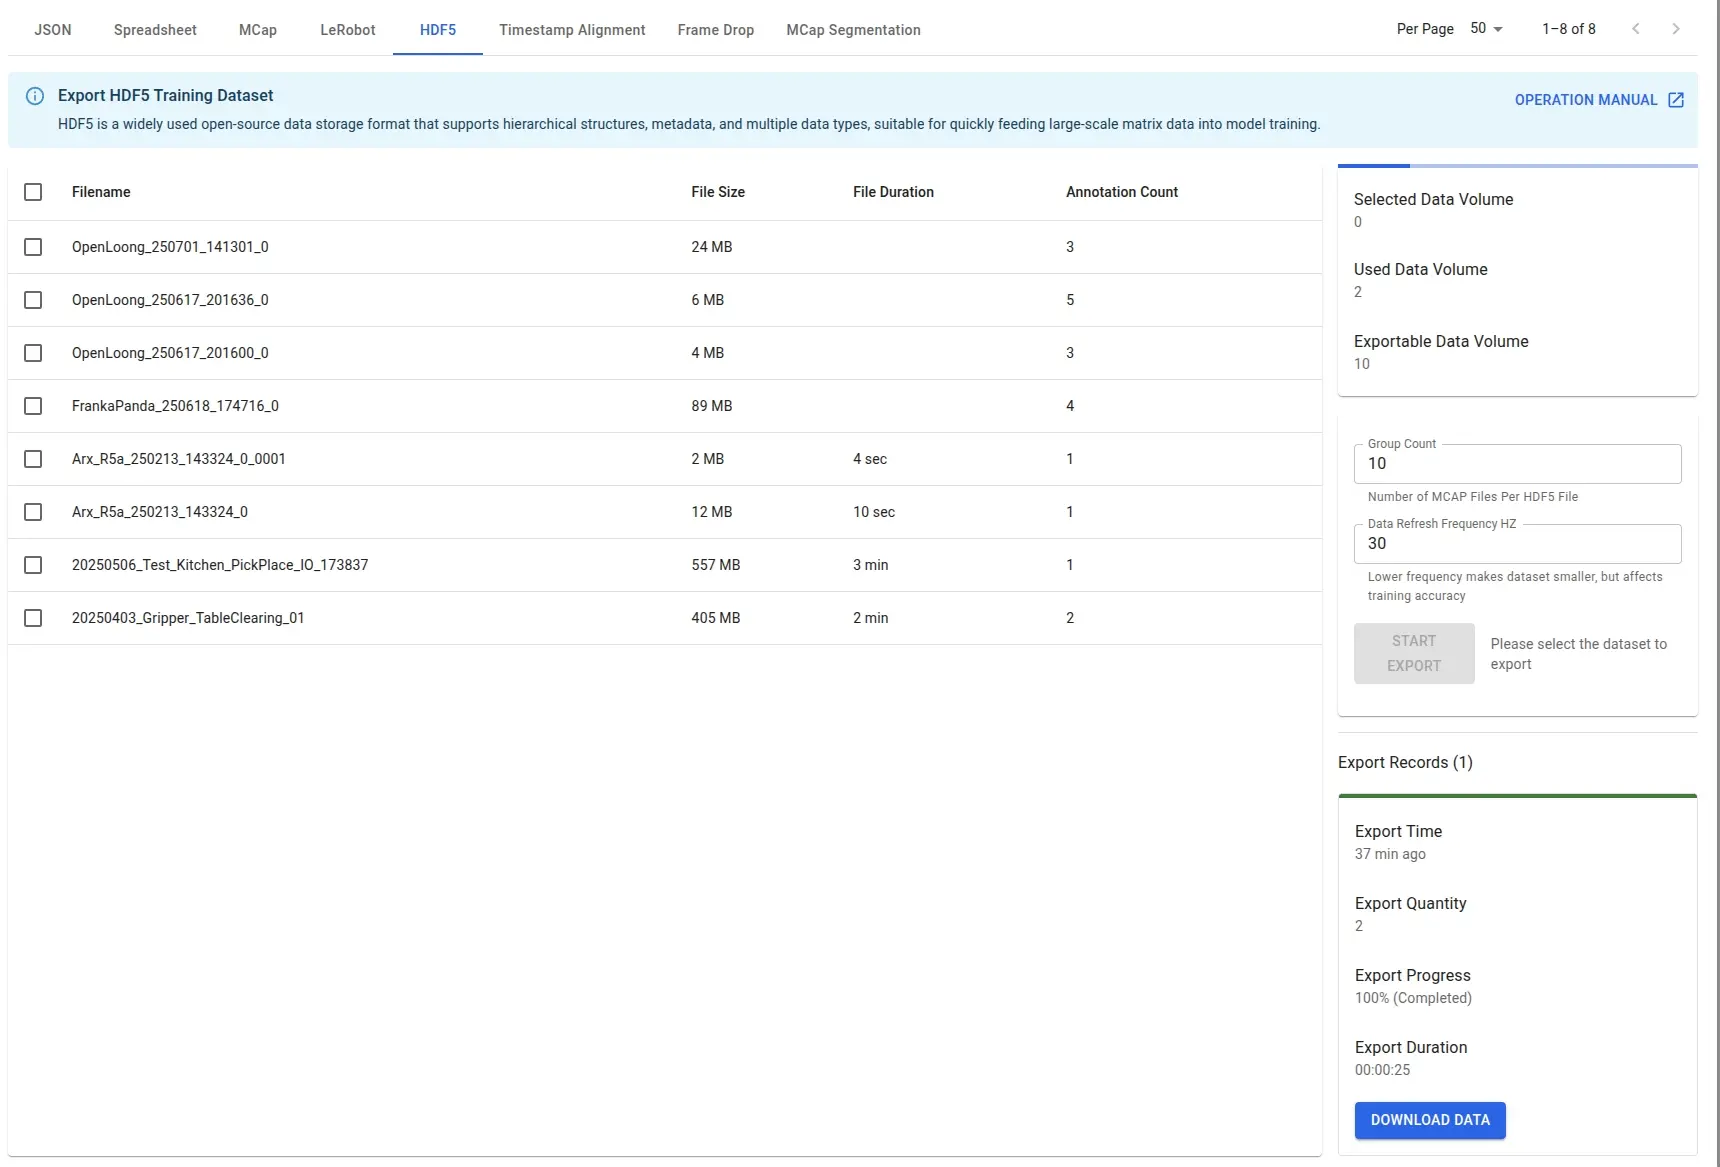Open the Per Page 50 dropdown
Image resolution: width=1720 pixels, height=1167 pixels.
[x=1487, y=29]
